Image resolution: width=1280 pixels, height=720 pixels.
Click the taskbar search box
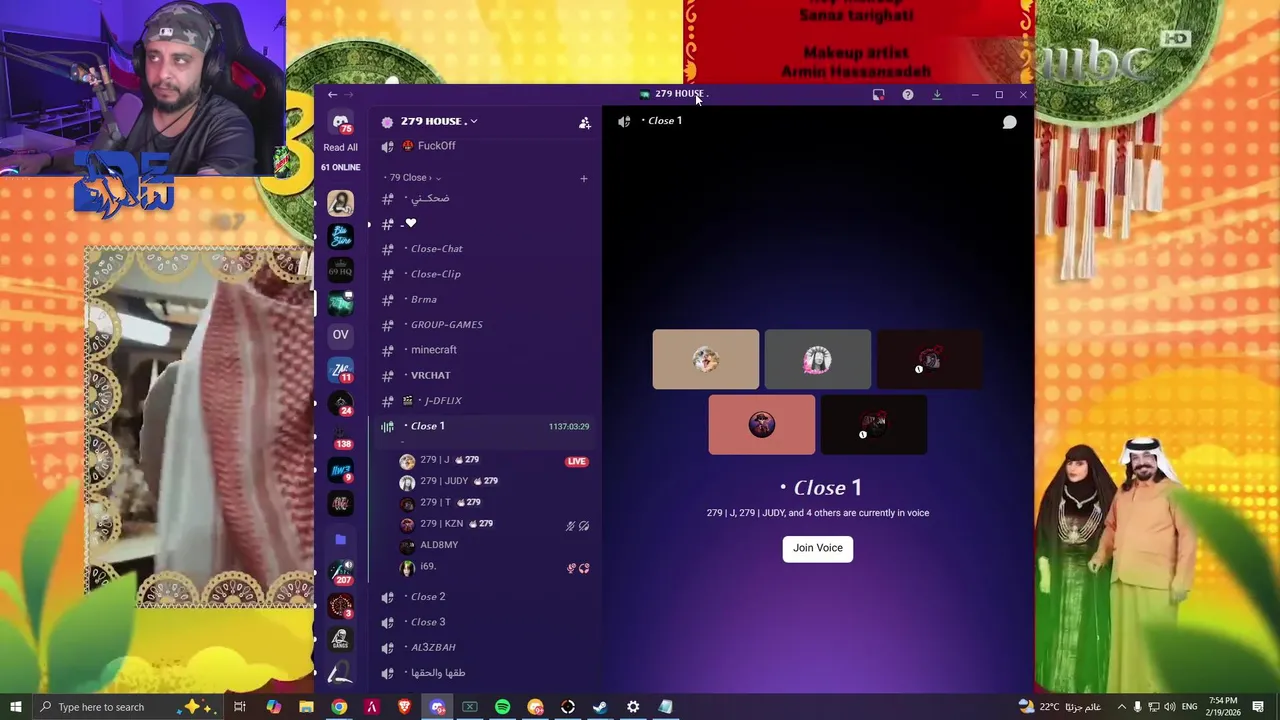[127, 707]
